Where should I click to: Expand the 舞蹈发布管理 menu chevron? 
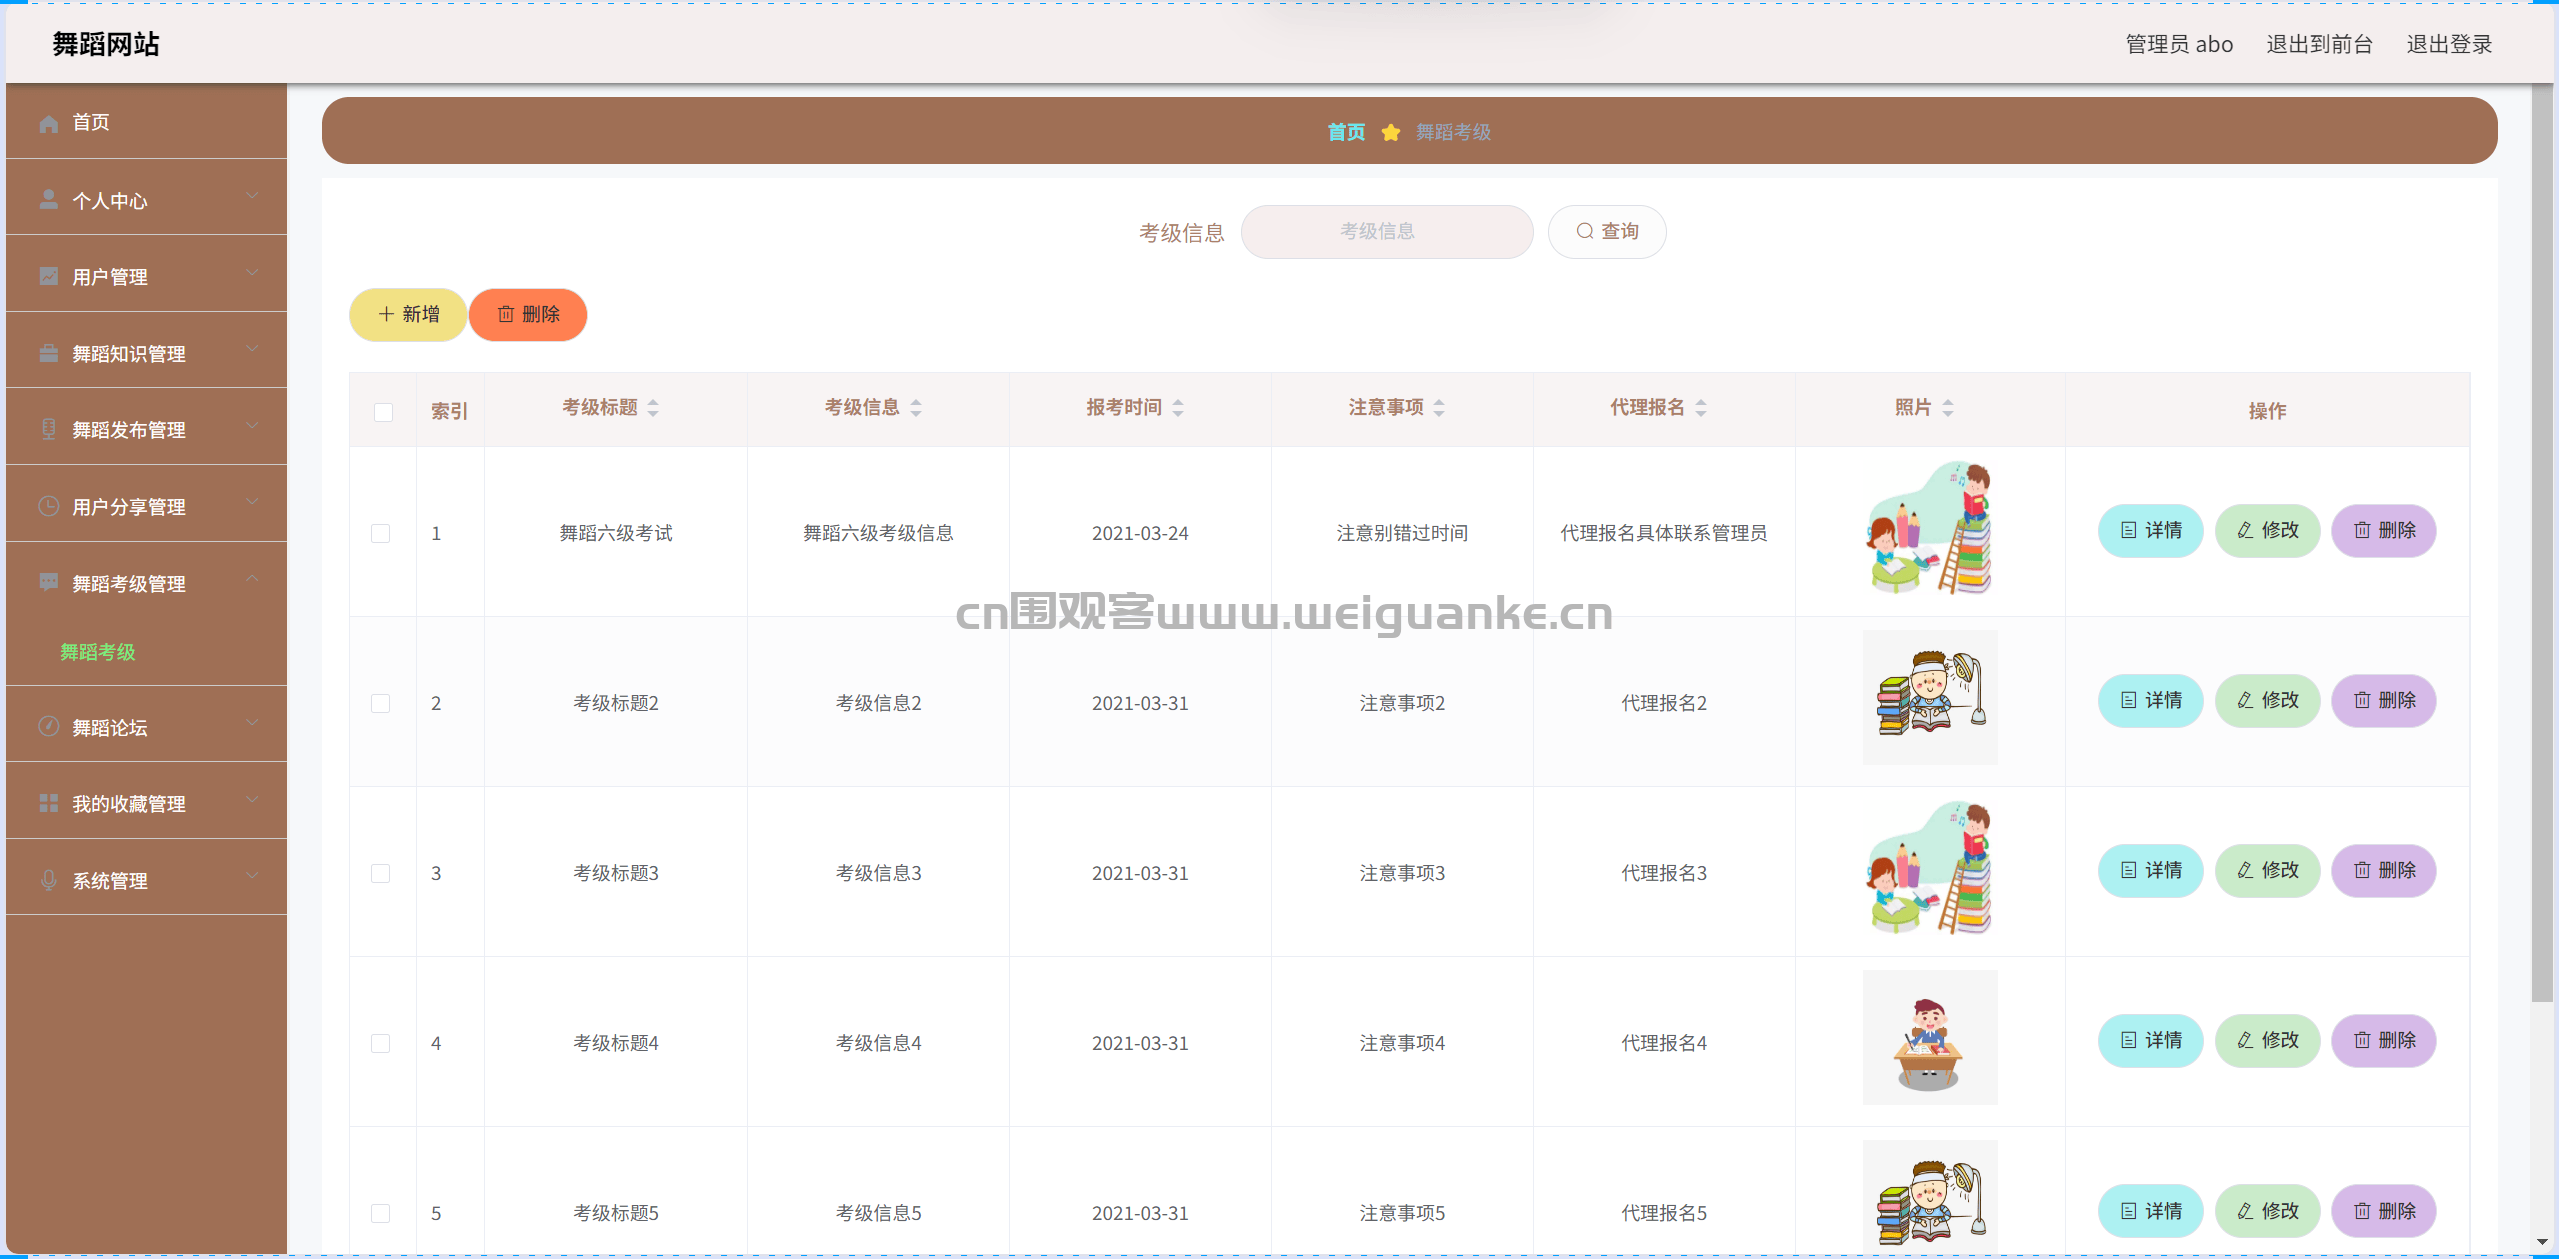click(252, 425)
